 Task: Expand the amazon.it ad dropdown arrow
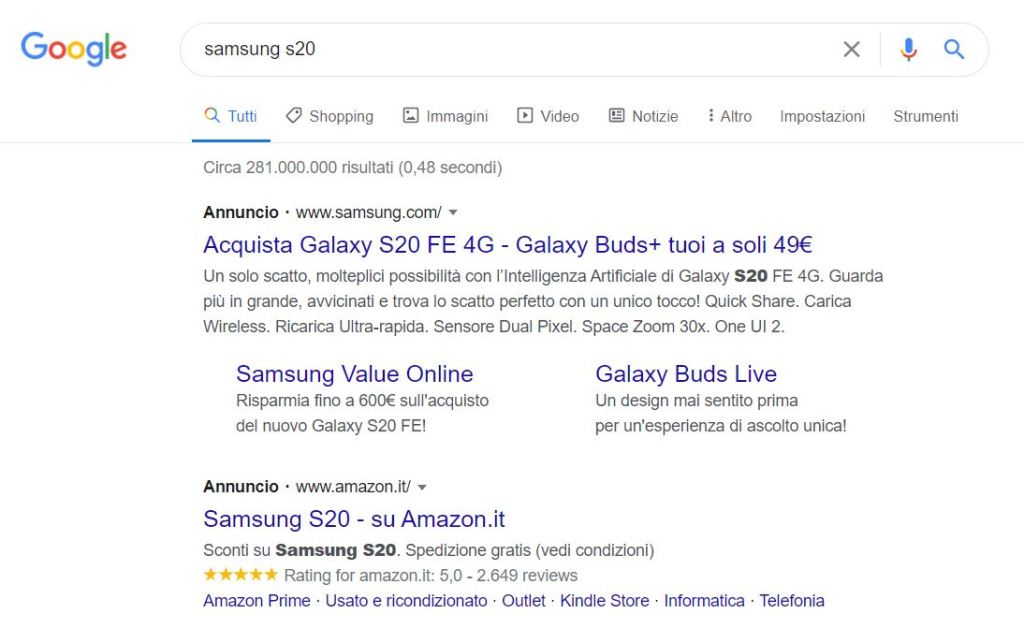pos(422,488)
